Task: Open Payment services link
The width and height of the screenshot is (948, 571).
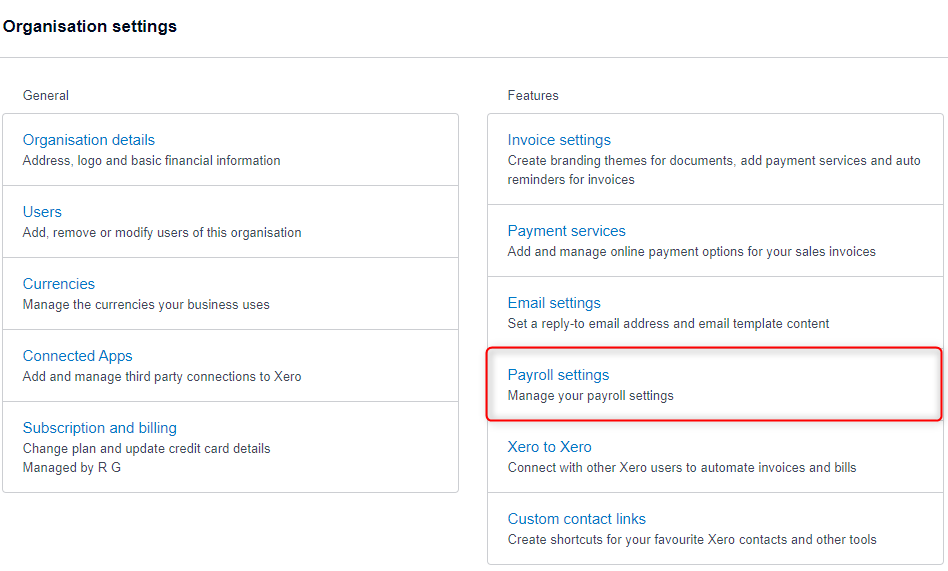Action: coord(567,230)
